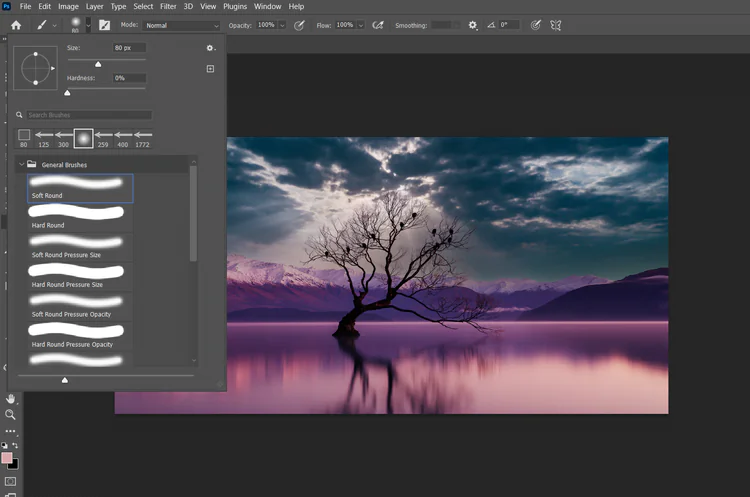The image size is (750, 497).
Task: Open the Plugins menu
Action: tap(235, 6)
